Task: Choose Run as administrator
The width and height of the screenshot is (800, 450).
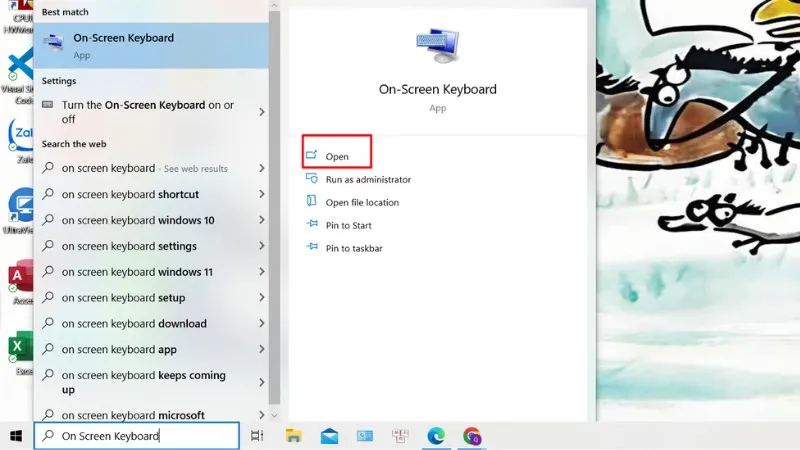Action: (x=368, y=180)
